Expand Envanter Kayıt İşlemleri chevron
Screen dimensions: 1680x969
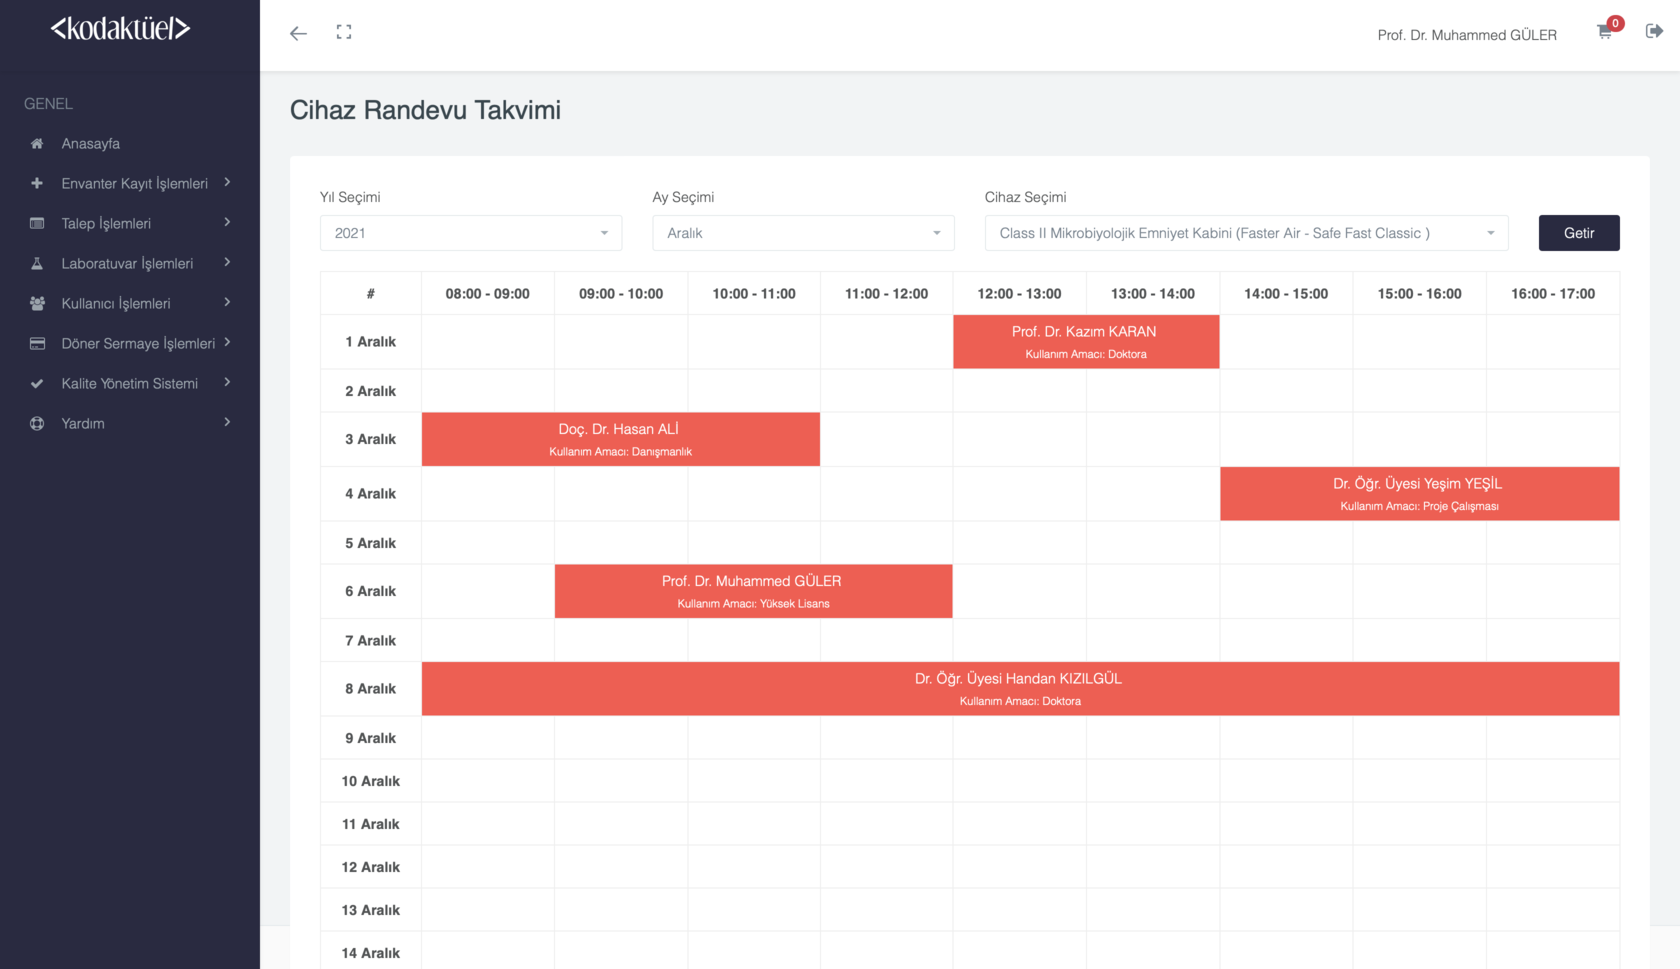228,183
